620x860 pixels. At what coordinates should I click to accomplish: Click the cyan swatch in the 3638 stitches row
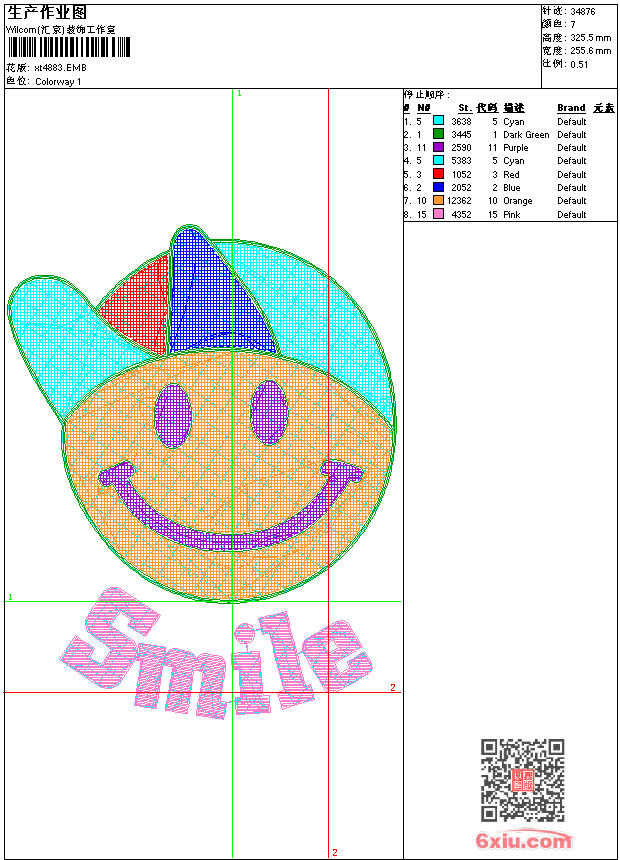click(x=438, y=121)
